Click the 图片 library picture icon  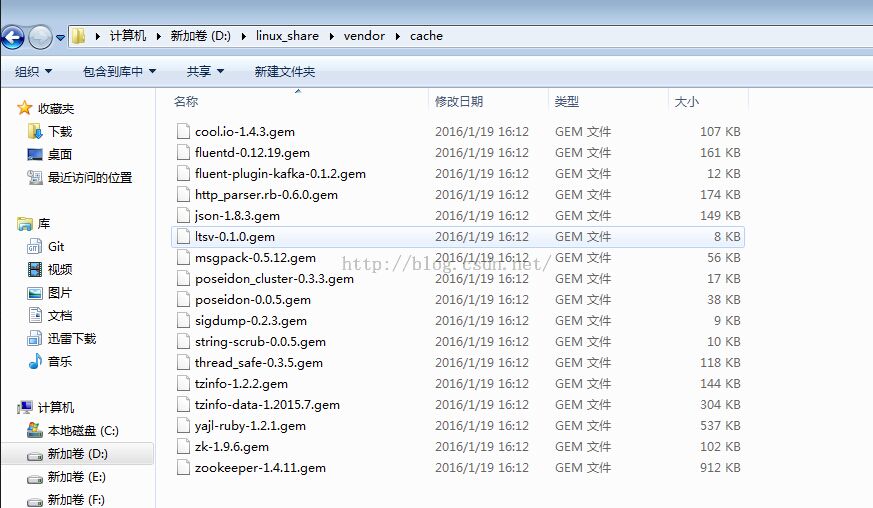(x=35, y=293)
